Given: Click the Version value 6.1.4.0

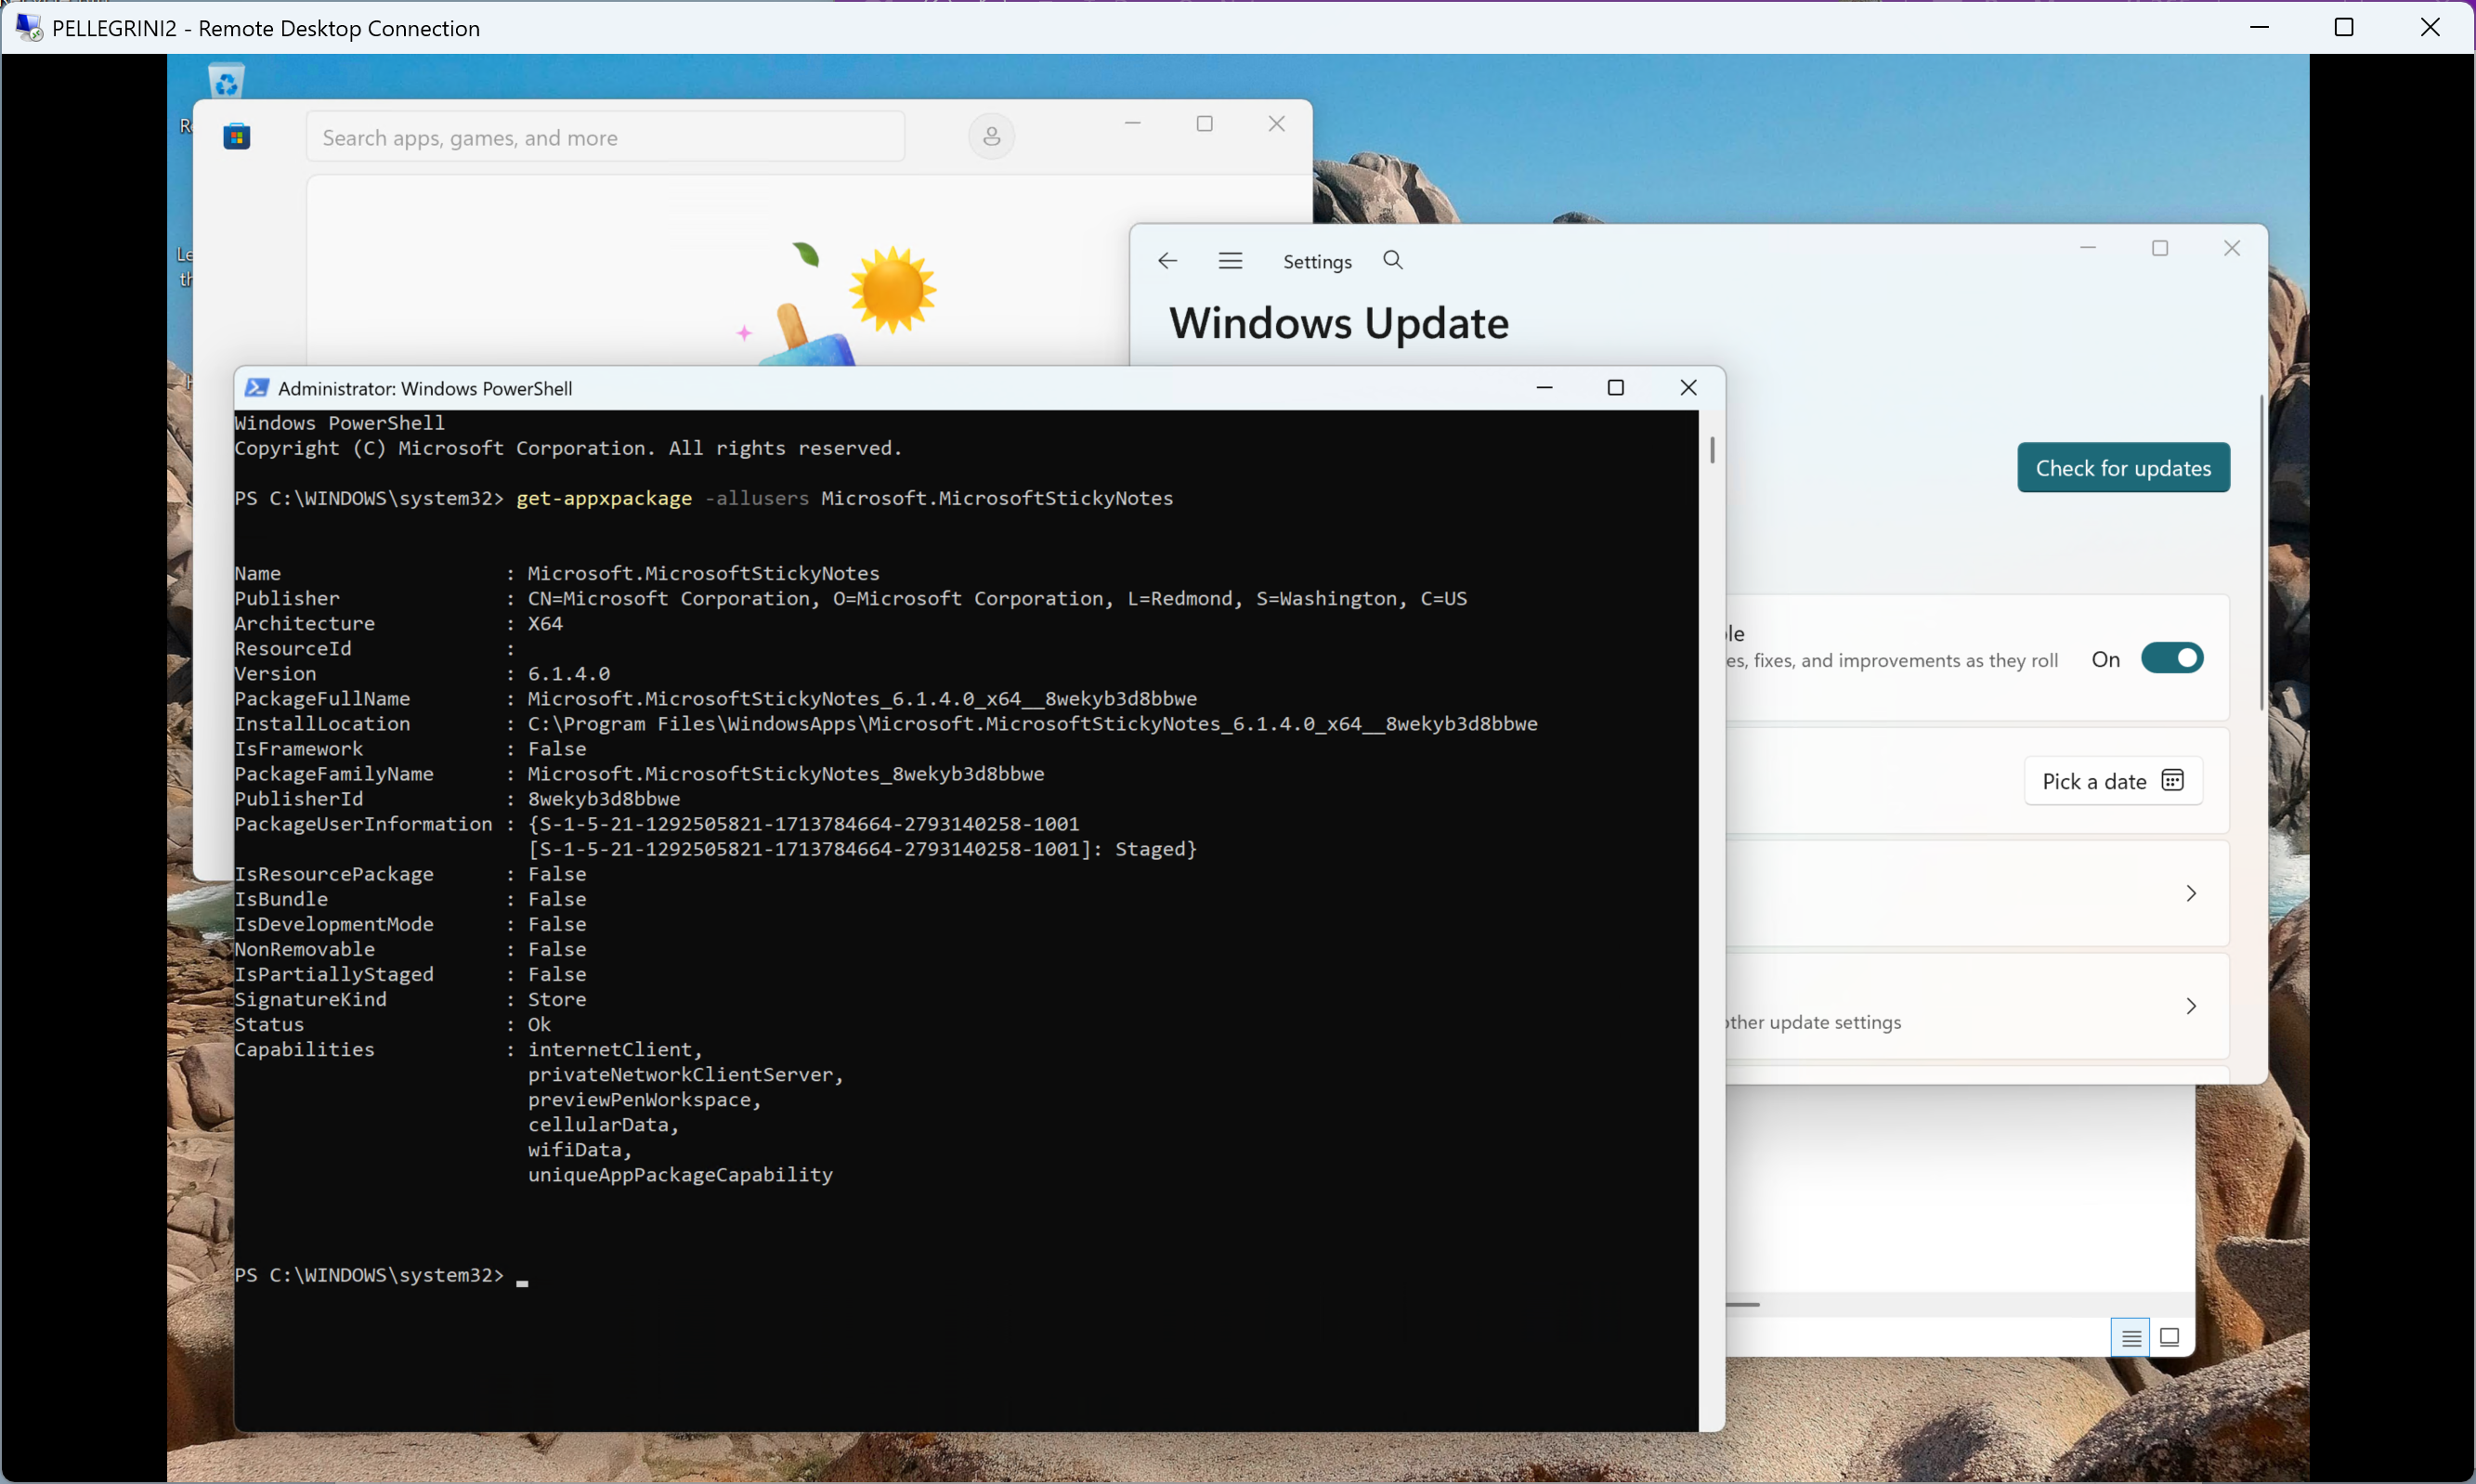Looking at the screenshot, I should coord(568,673).
